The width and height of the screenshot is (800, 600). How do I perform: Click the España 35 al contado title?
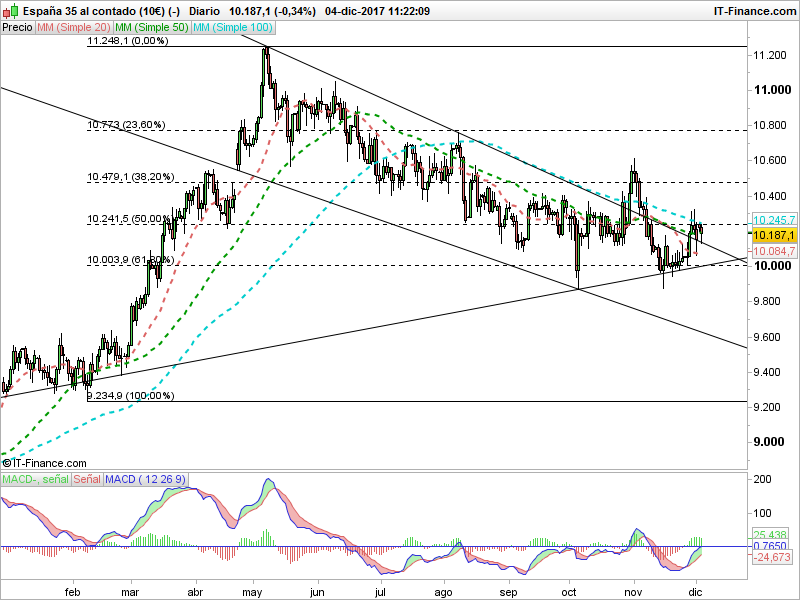pyautogui.click(x=102, y=11)
